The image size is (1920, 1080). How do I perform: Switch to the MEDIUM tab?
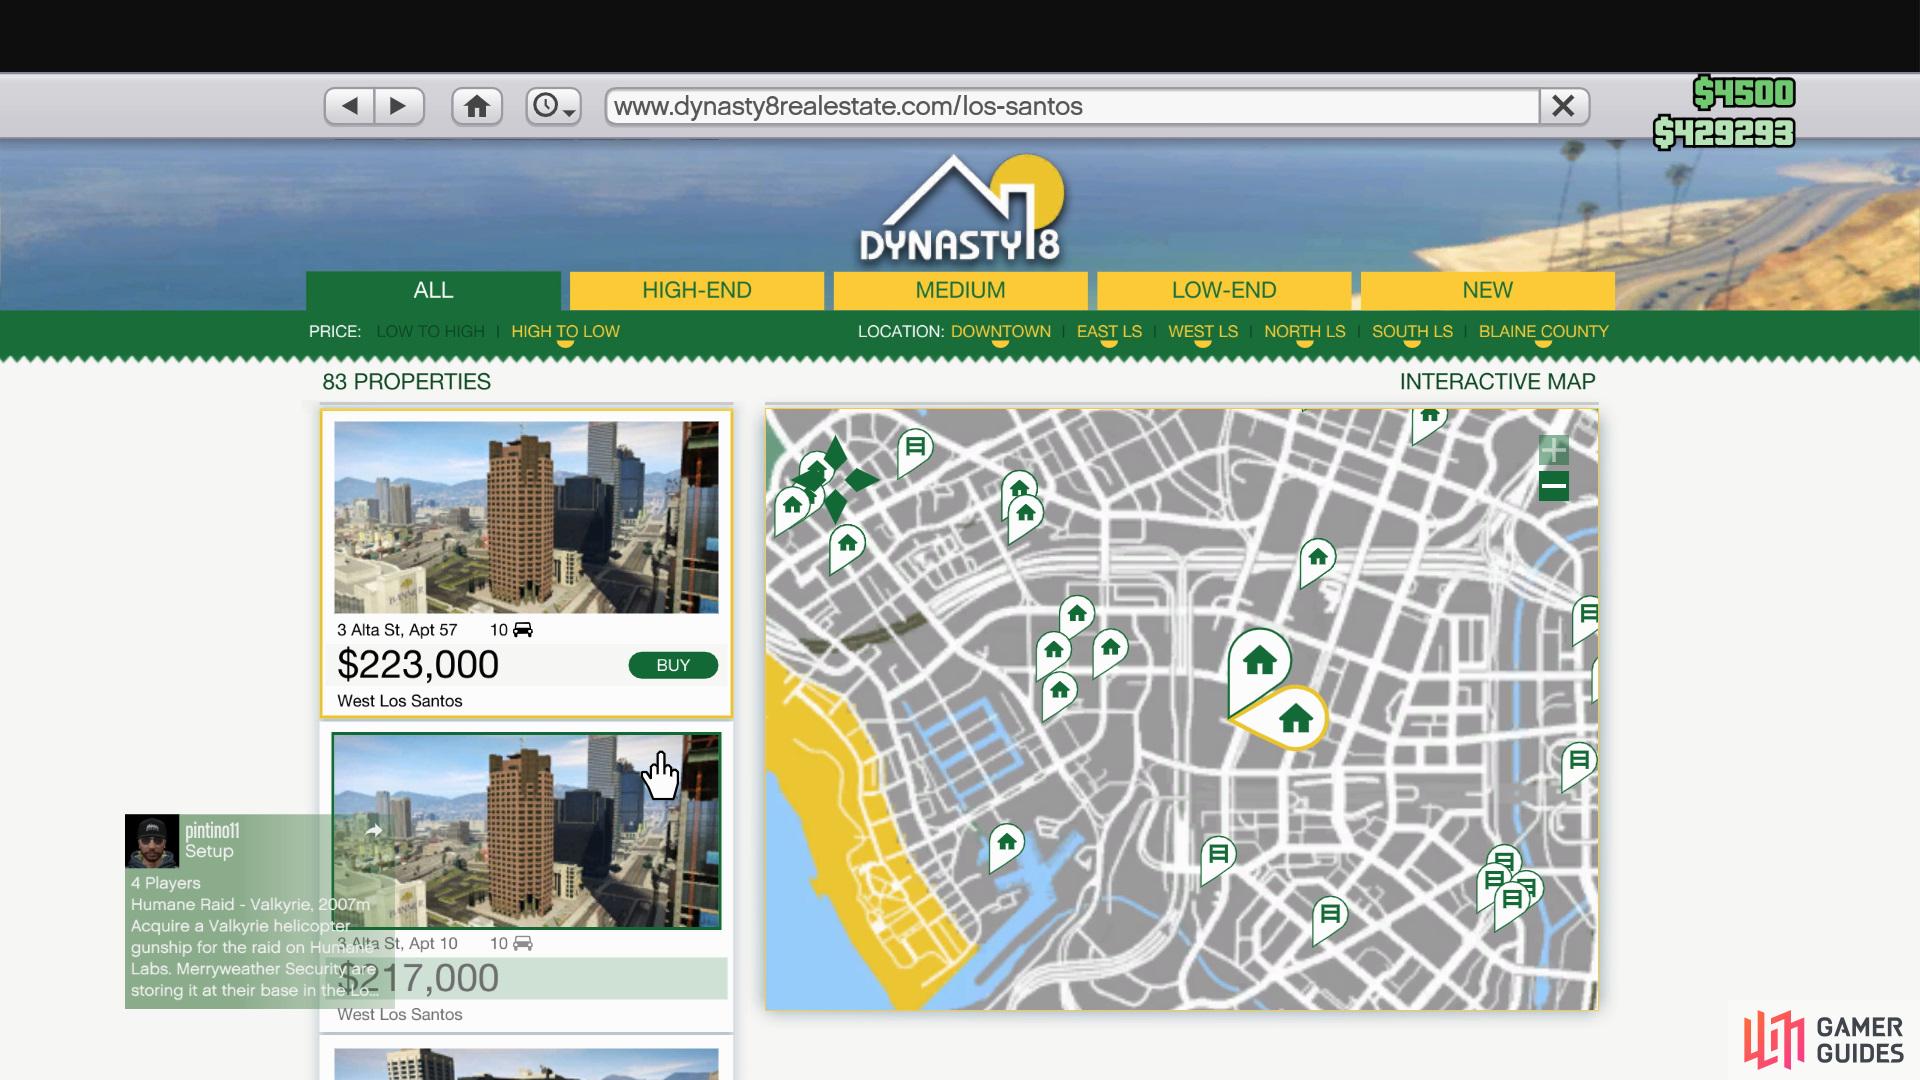960,290
